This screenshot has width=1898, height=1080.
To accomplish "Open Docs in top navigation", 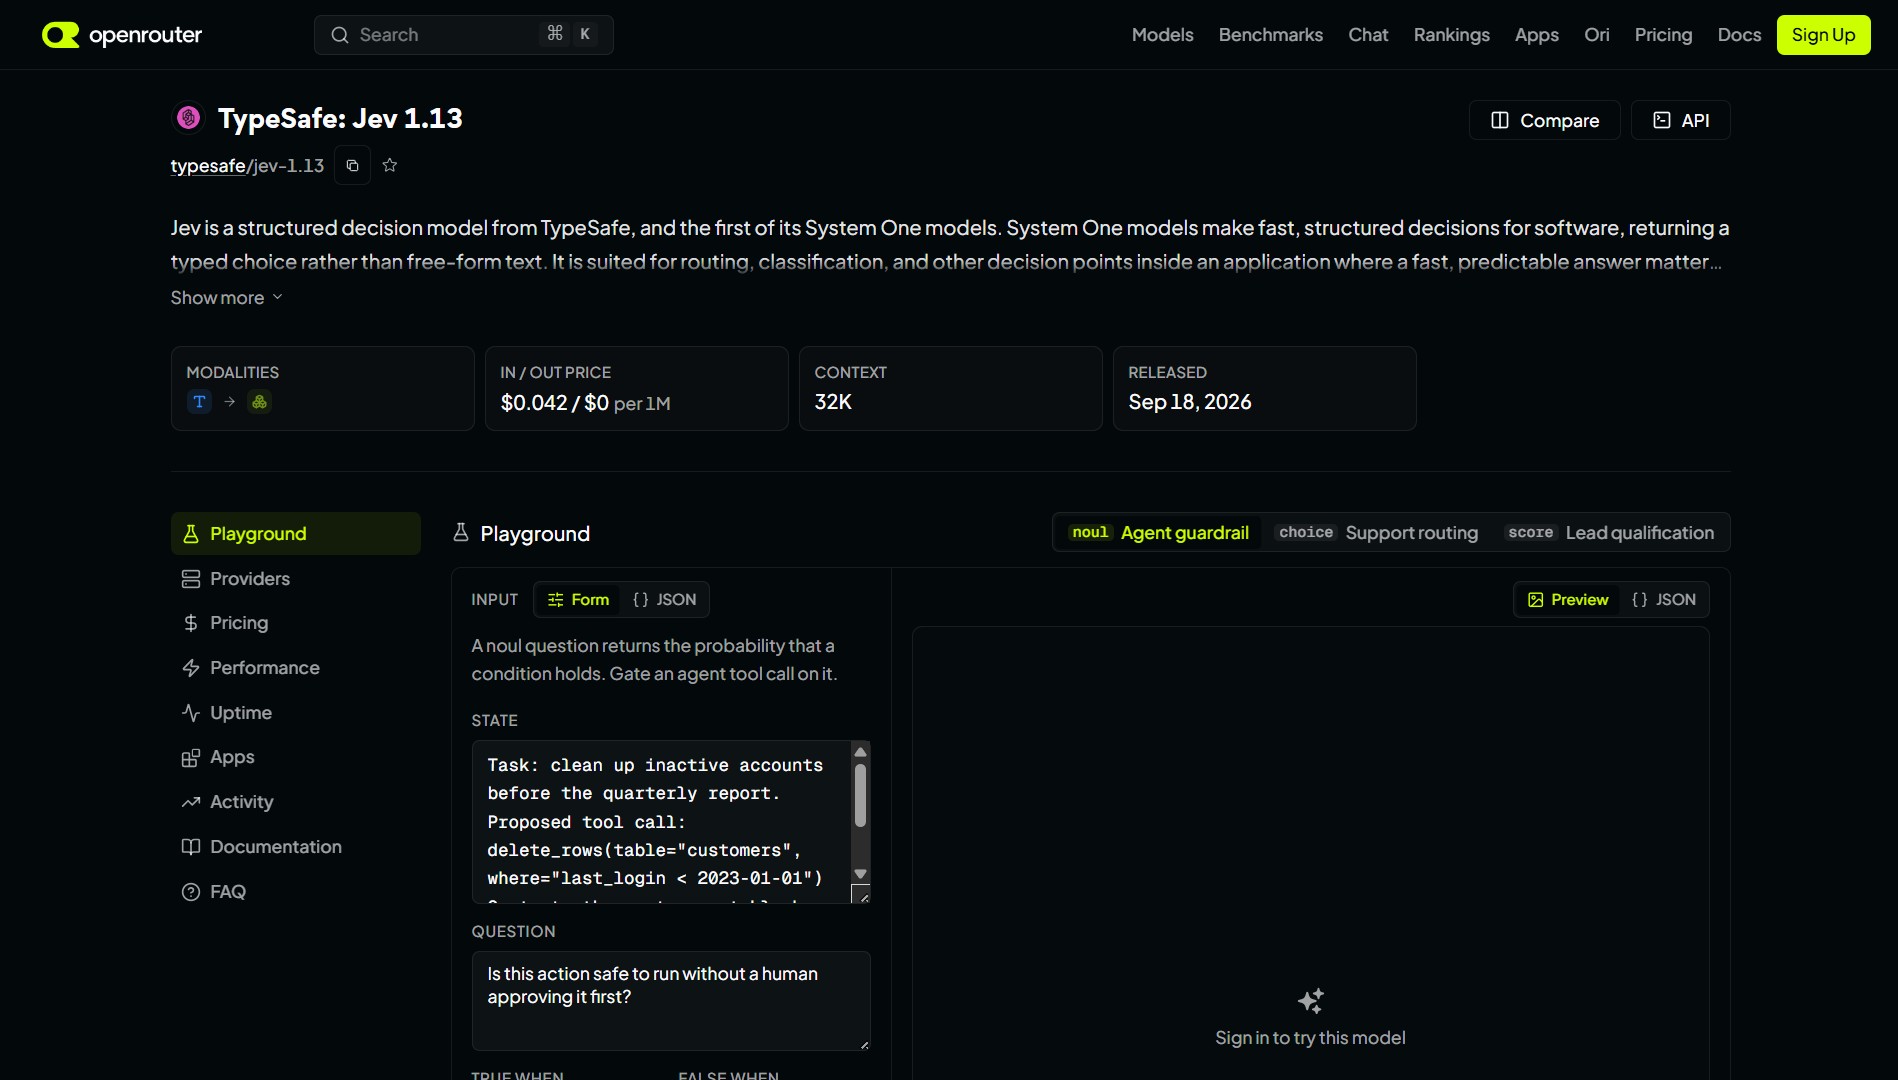I will [1739, 35].
